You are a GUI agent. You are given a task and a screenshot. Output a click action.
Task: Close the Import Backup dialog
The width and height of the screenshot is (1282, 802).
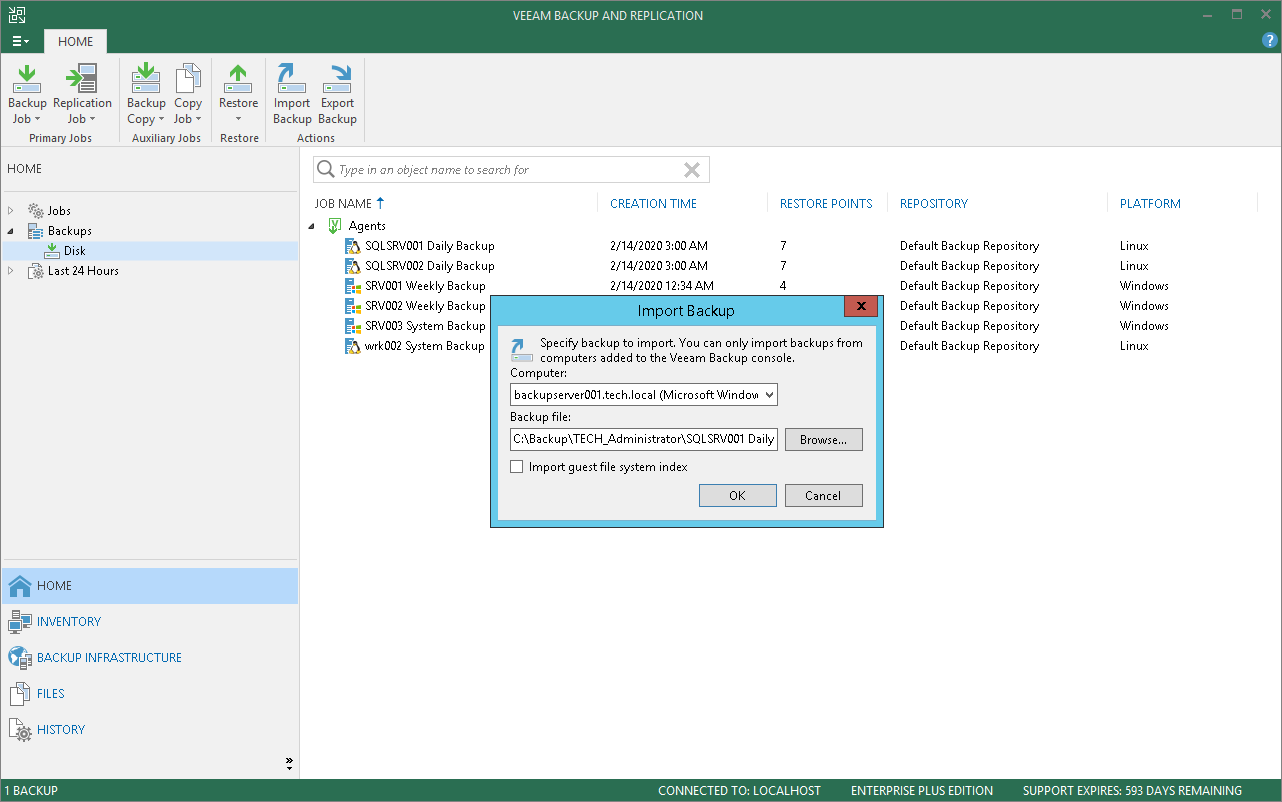click(x=861, y=307)
